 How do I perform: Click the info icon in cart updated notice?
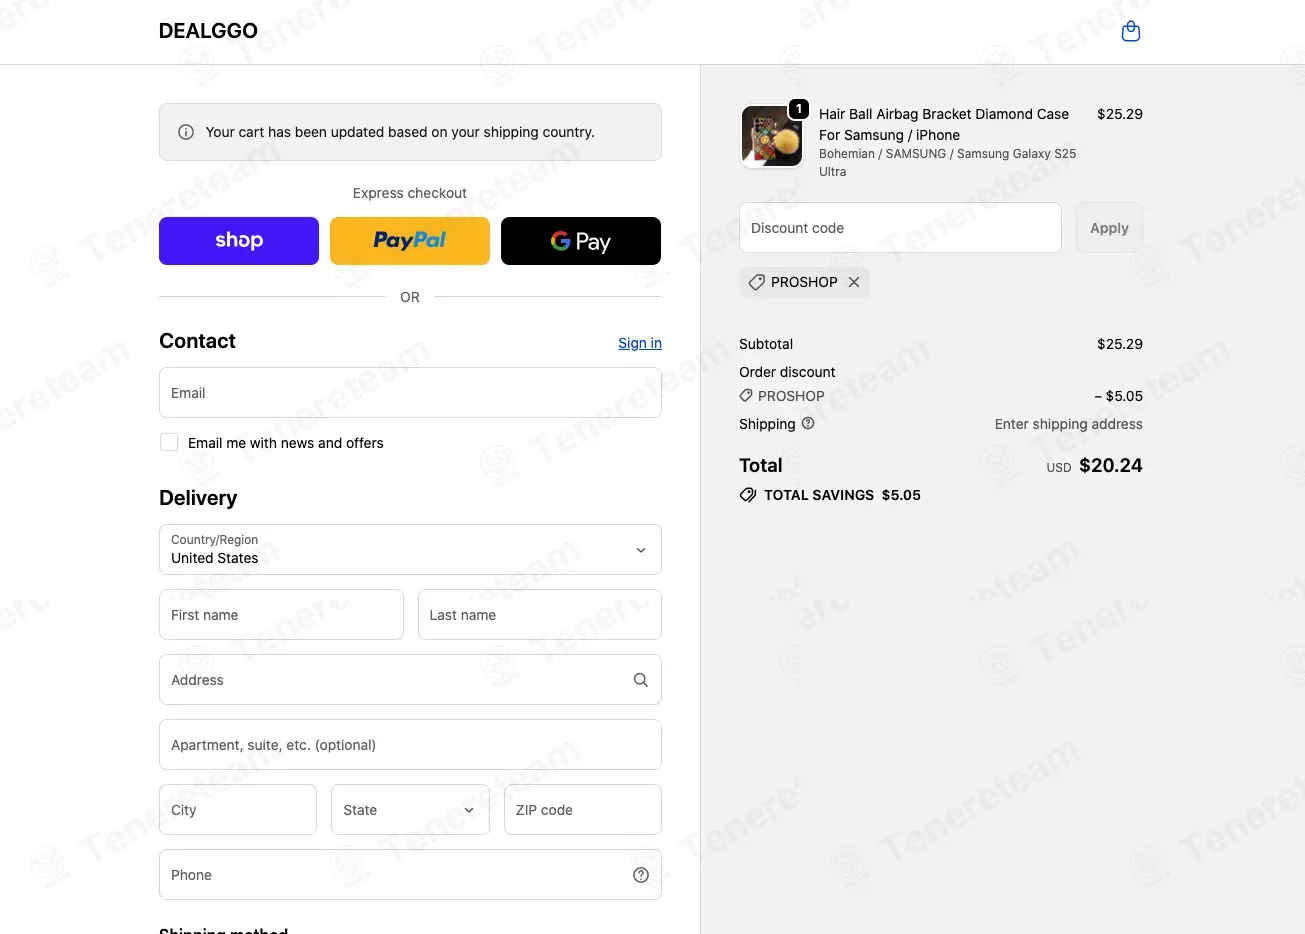186,132
